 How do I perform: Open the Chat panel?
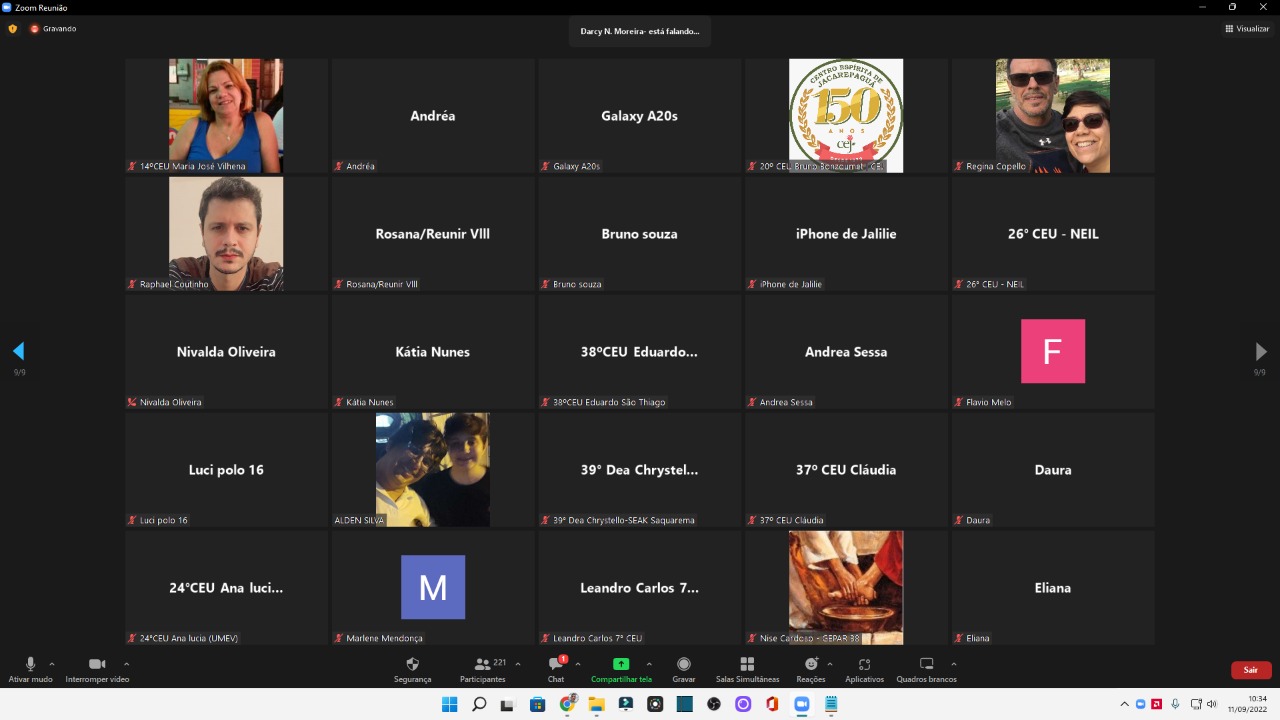pyautogui.click(x=555, y=668)
